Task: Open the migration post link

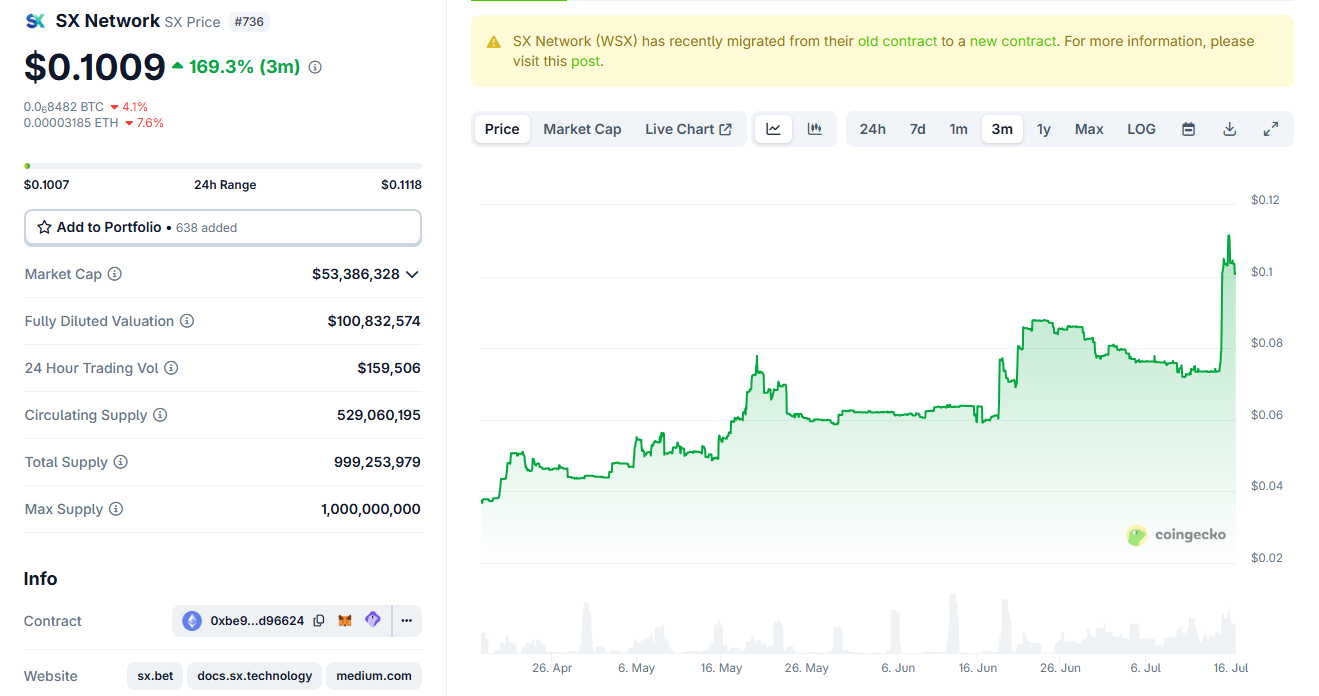Action: click(585, 61)
